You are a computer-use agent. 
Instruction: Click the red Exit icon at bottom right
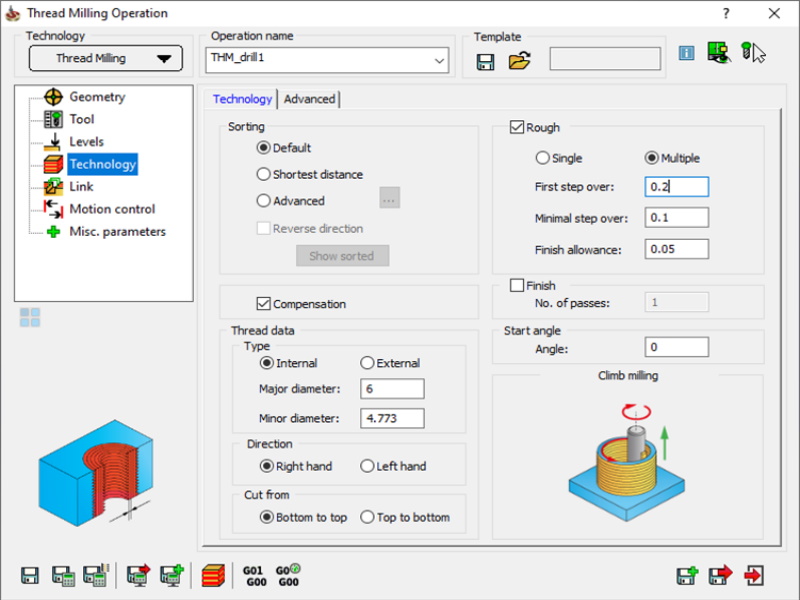754,576
